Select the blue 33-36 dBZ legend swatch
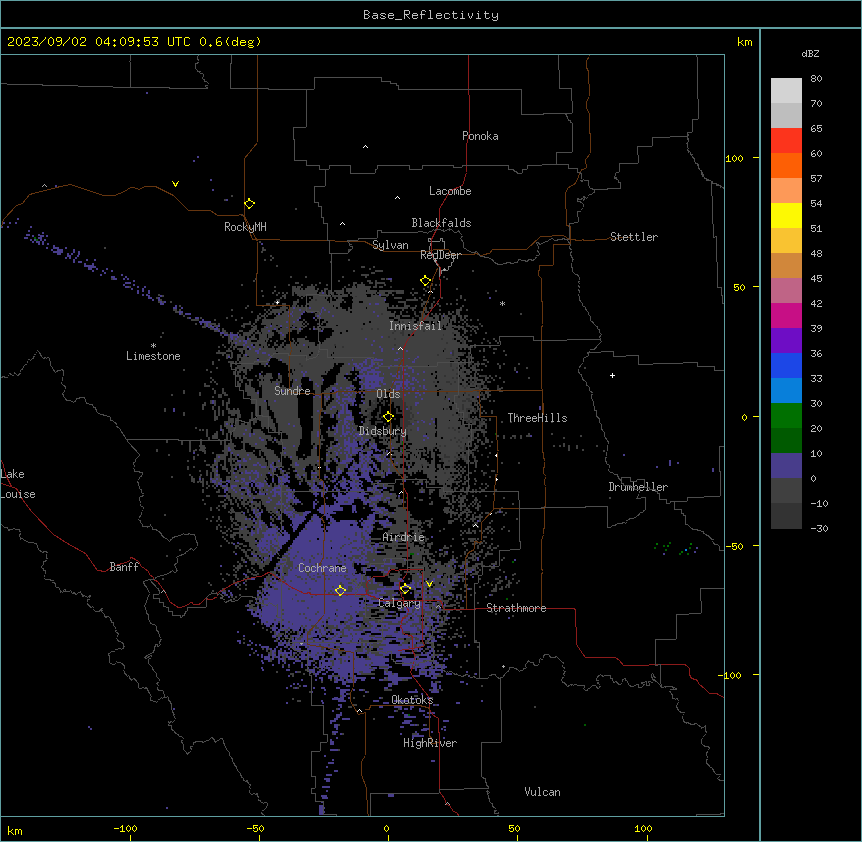Viewport: 862px width, 842px height. [x=786, y=365]
